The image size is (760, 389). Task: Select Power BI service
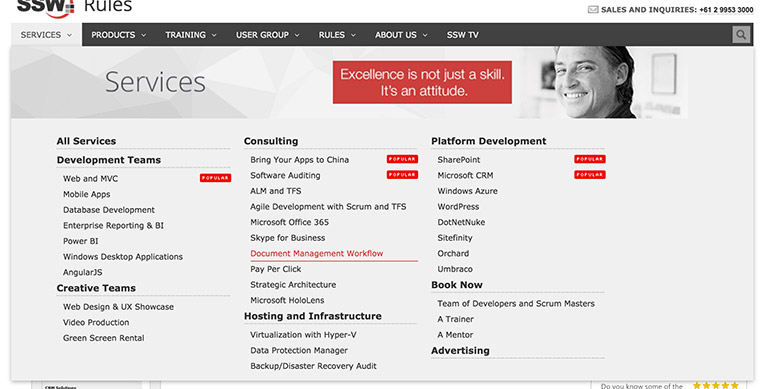click(80, 241)
